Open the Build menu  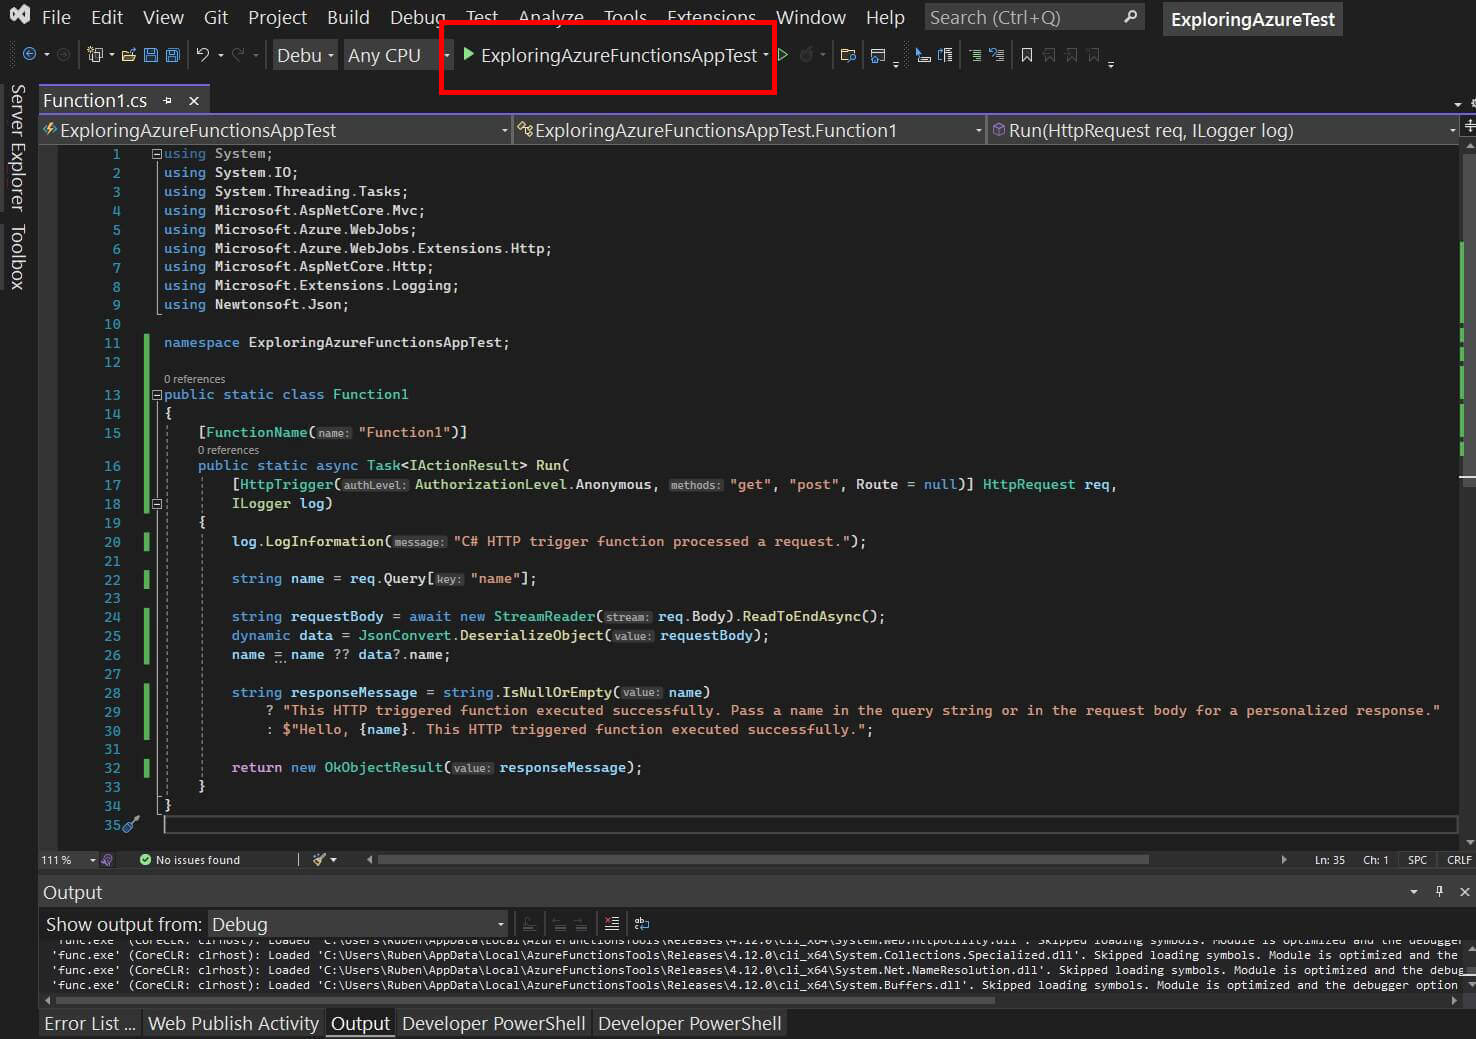pyautogui.click(x=348, y=17)
